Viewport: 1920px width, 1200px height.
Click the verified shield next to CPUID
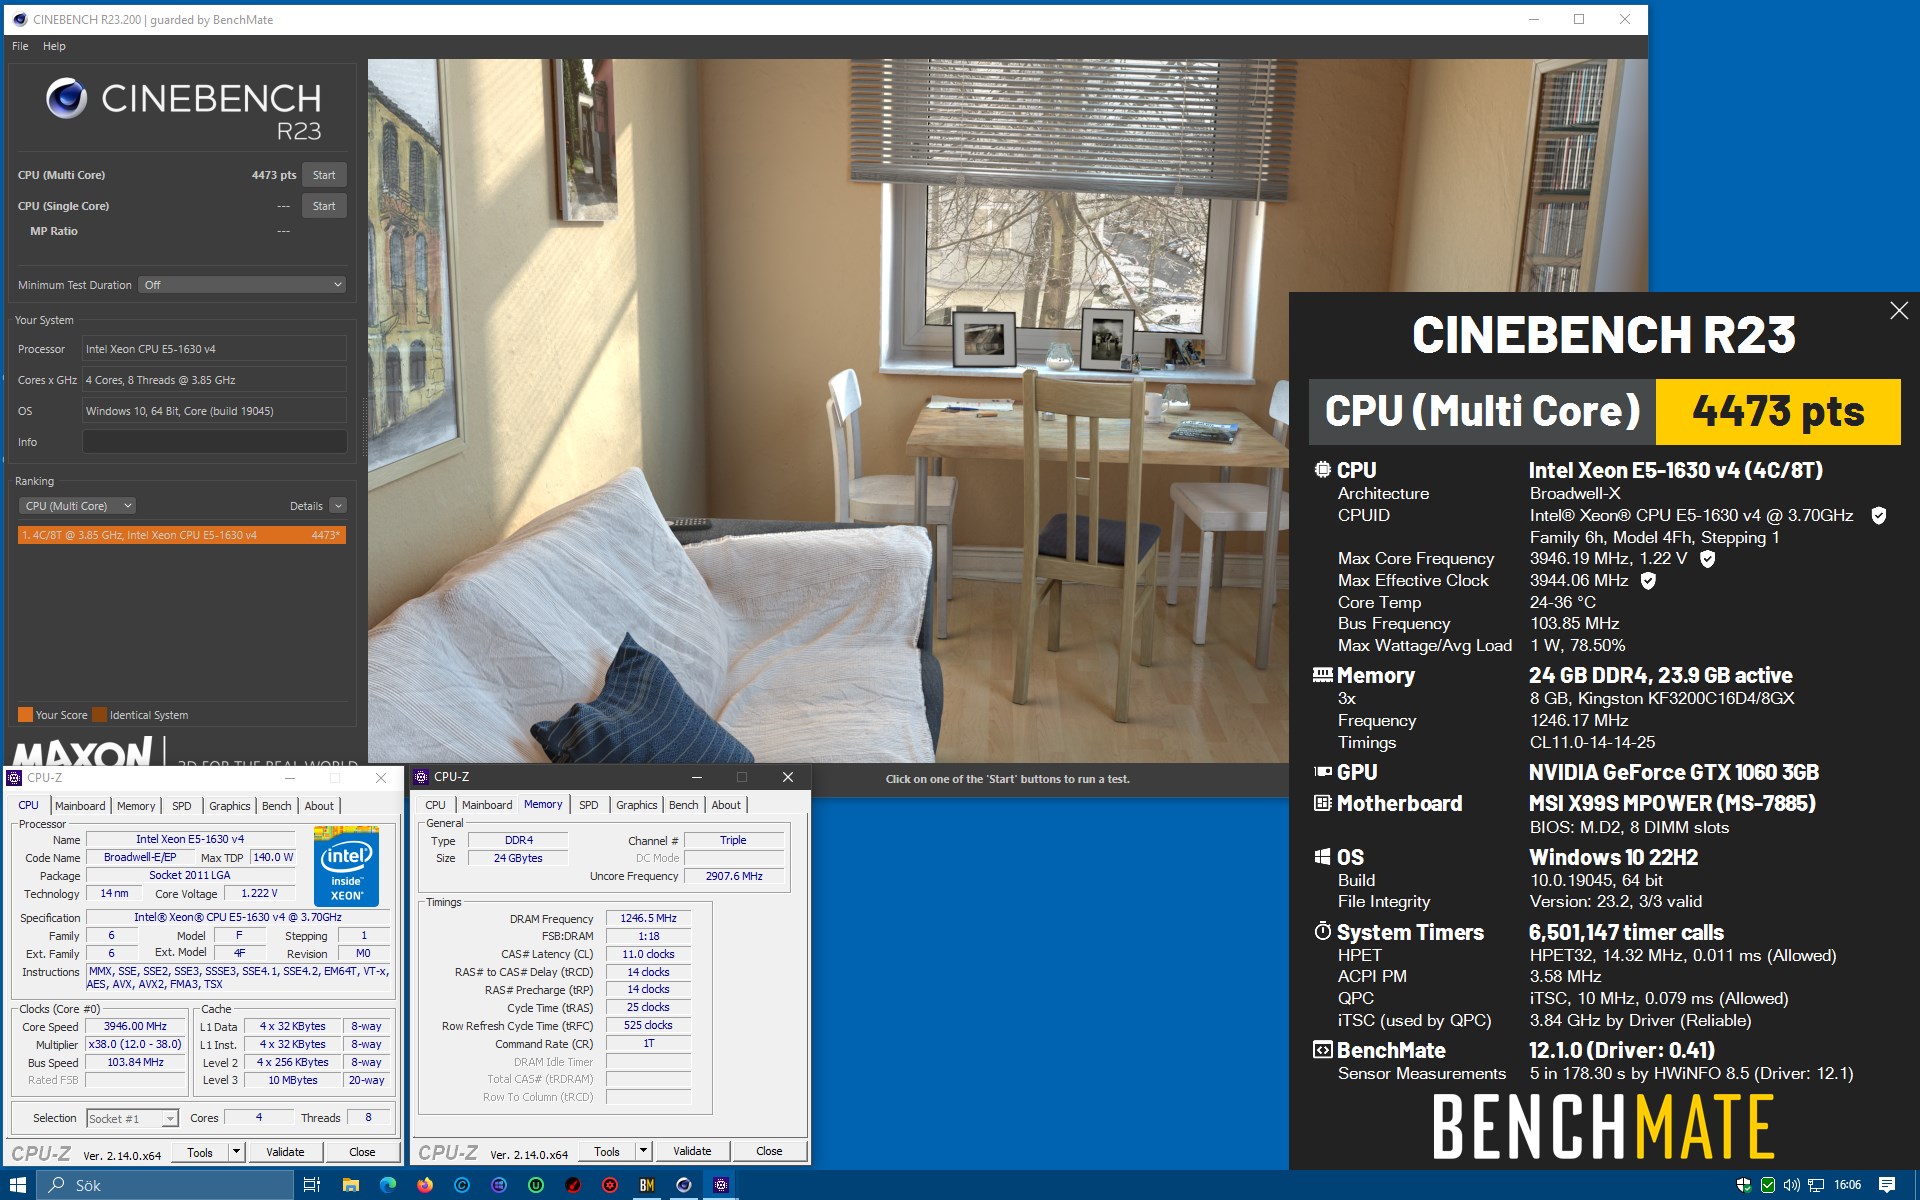(1879, 516)
